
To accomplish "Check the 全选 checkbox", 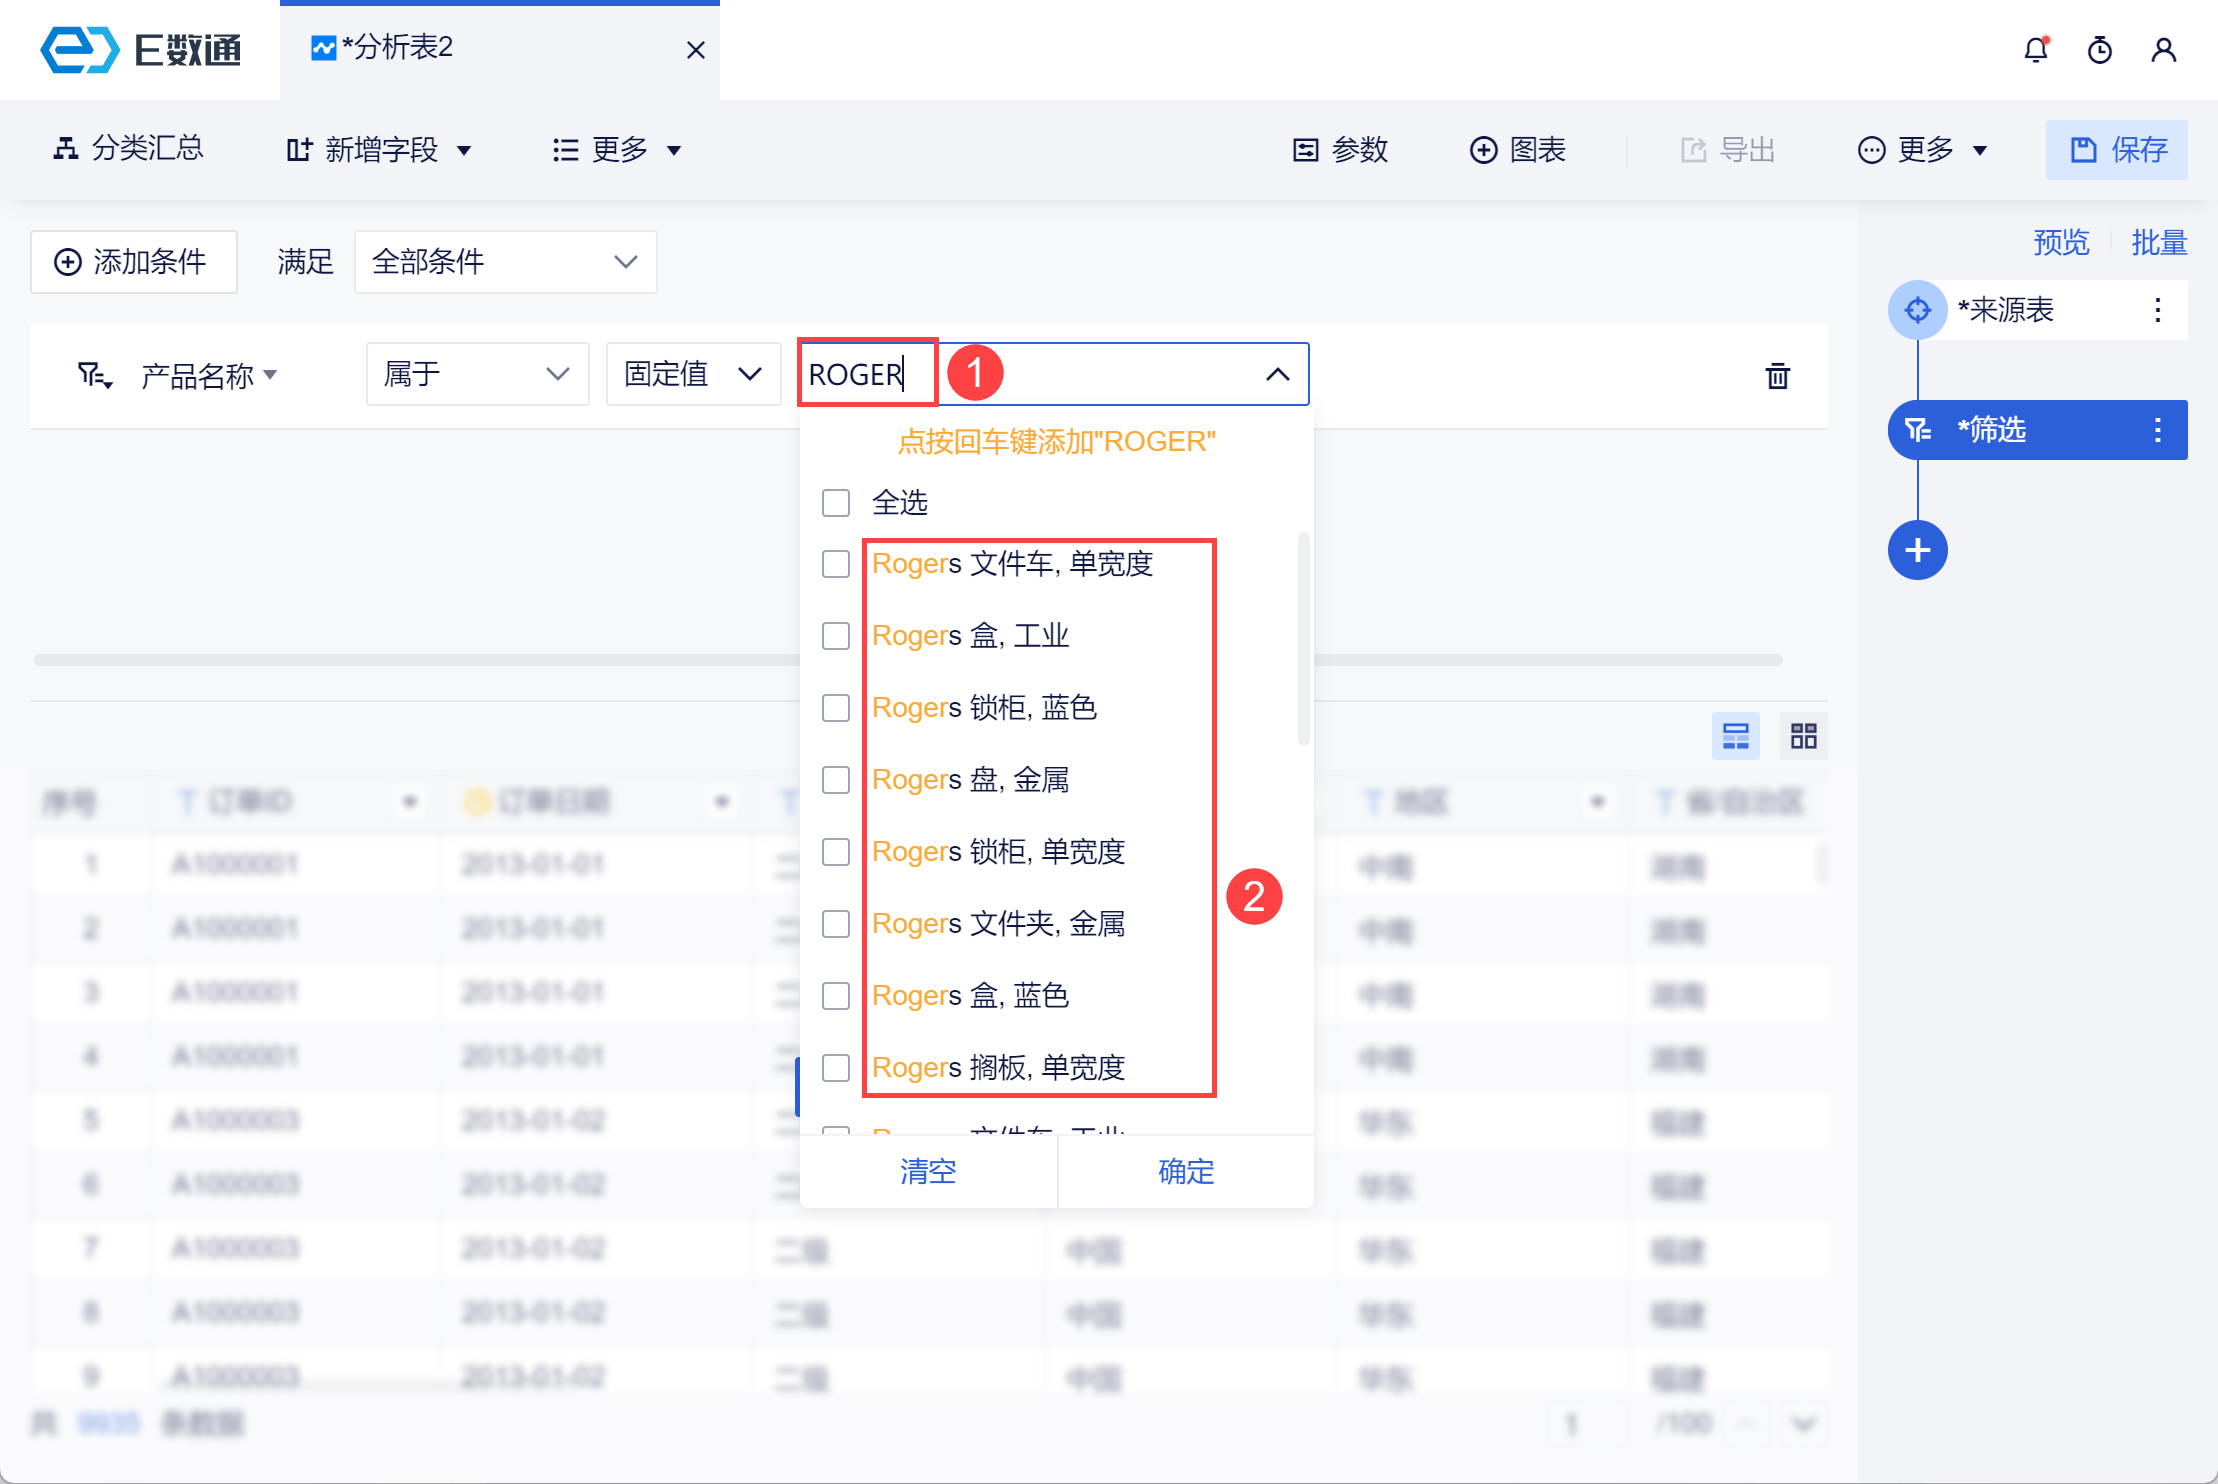I will coord(836,502).
